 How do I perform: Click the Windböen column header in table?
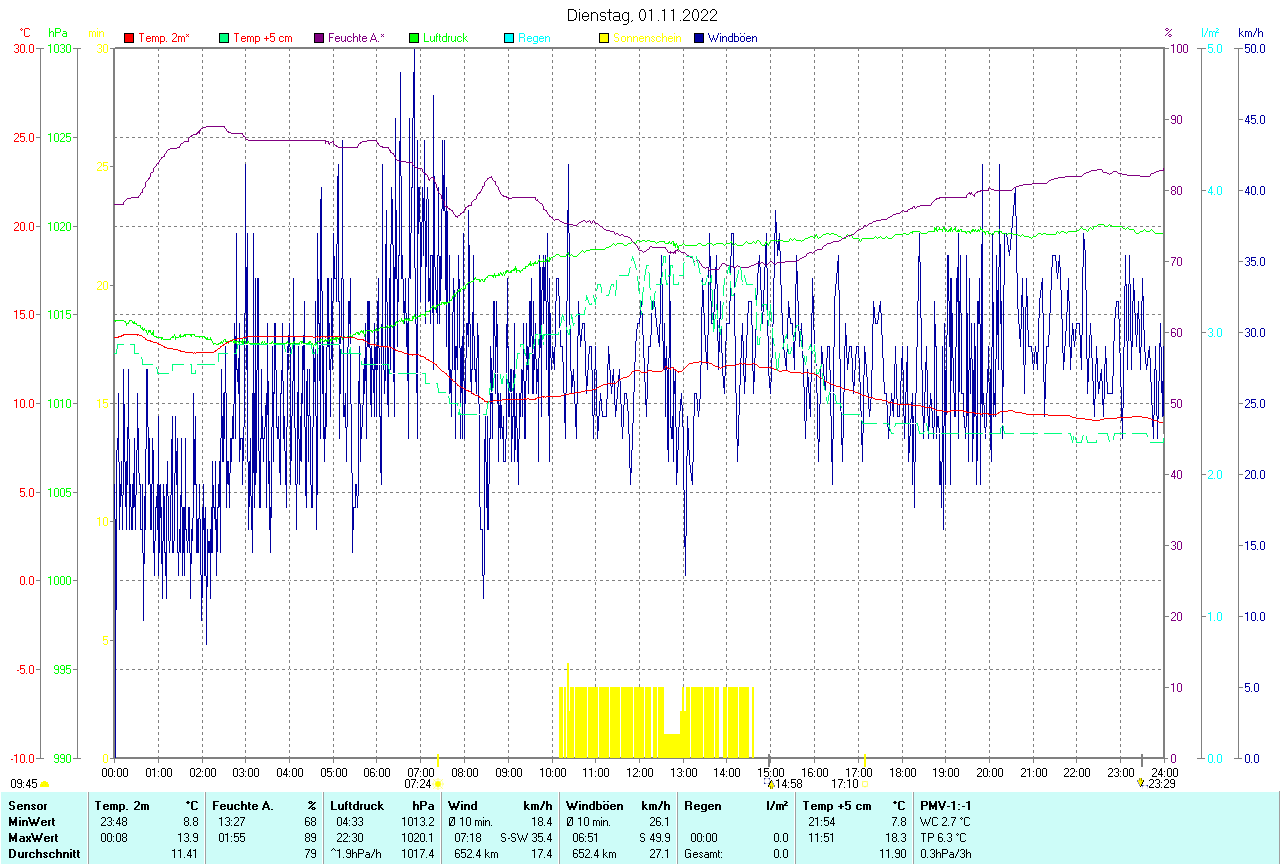point(595,805)
